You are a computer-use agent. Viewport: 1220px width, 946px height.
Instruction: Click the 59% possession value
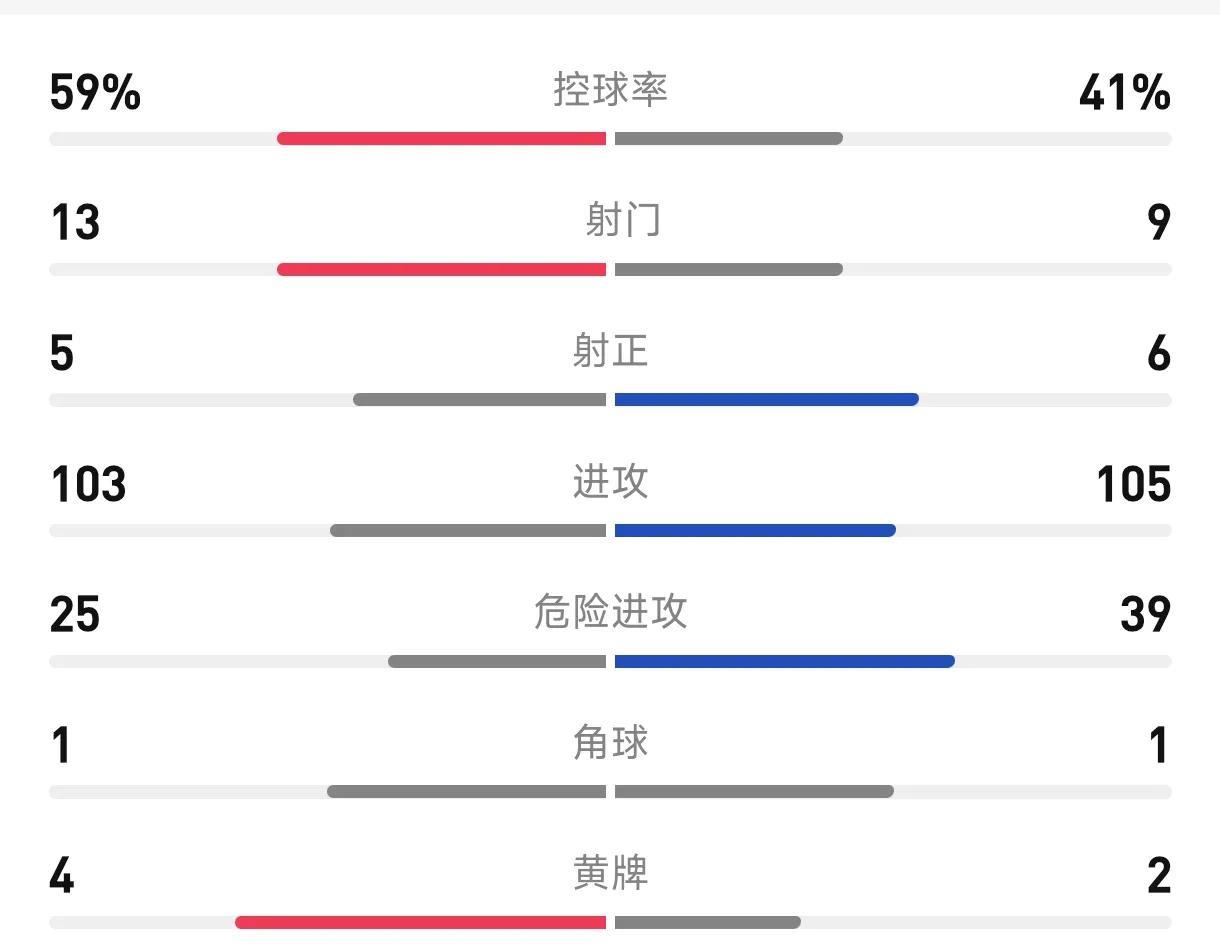[x=95, y=93]
